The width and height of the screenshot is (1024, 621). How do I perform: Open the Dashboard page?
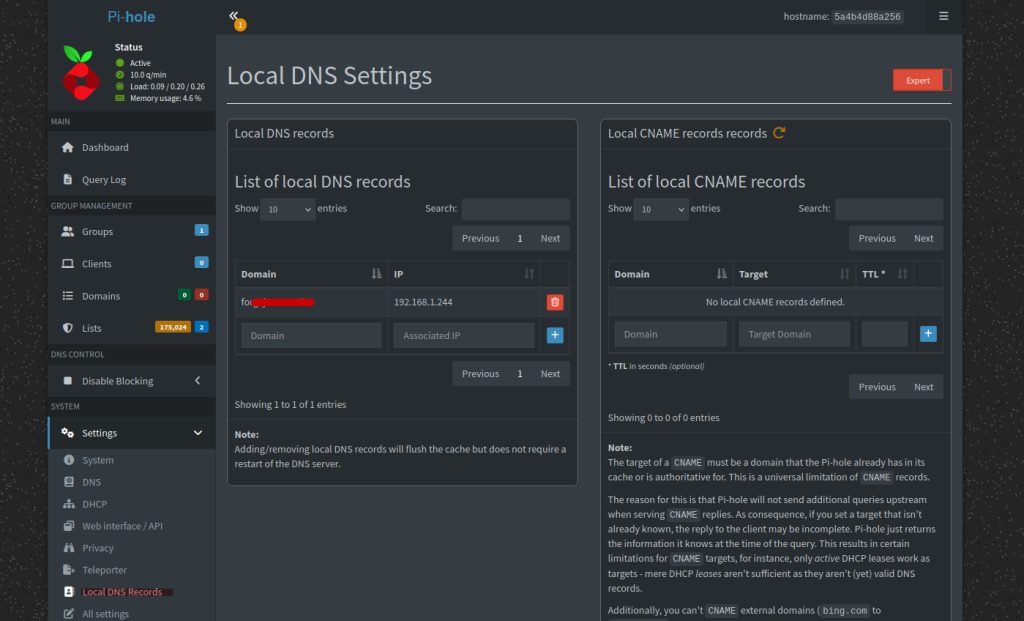click(x=105, y=147)
